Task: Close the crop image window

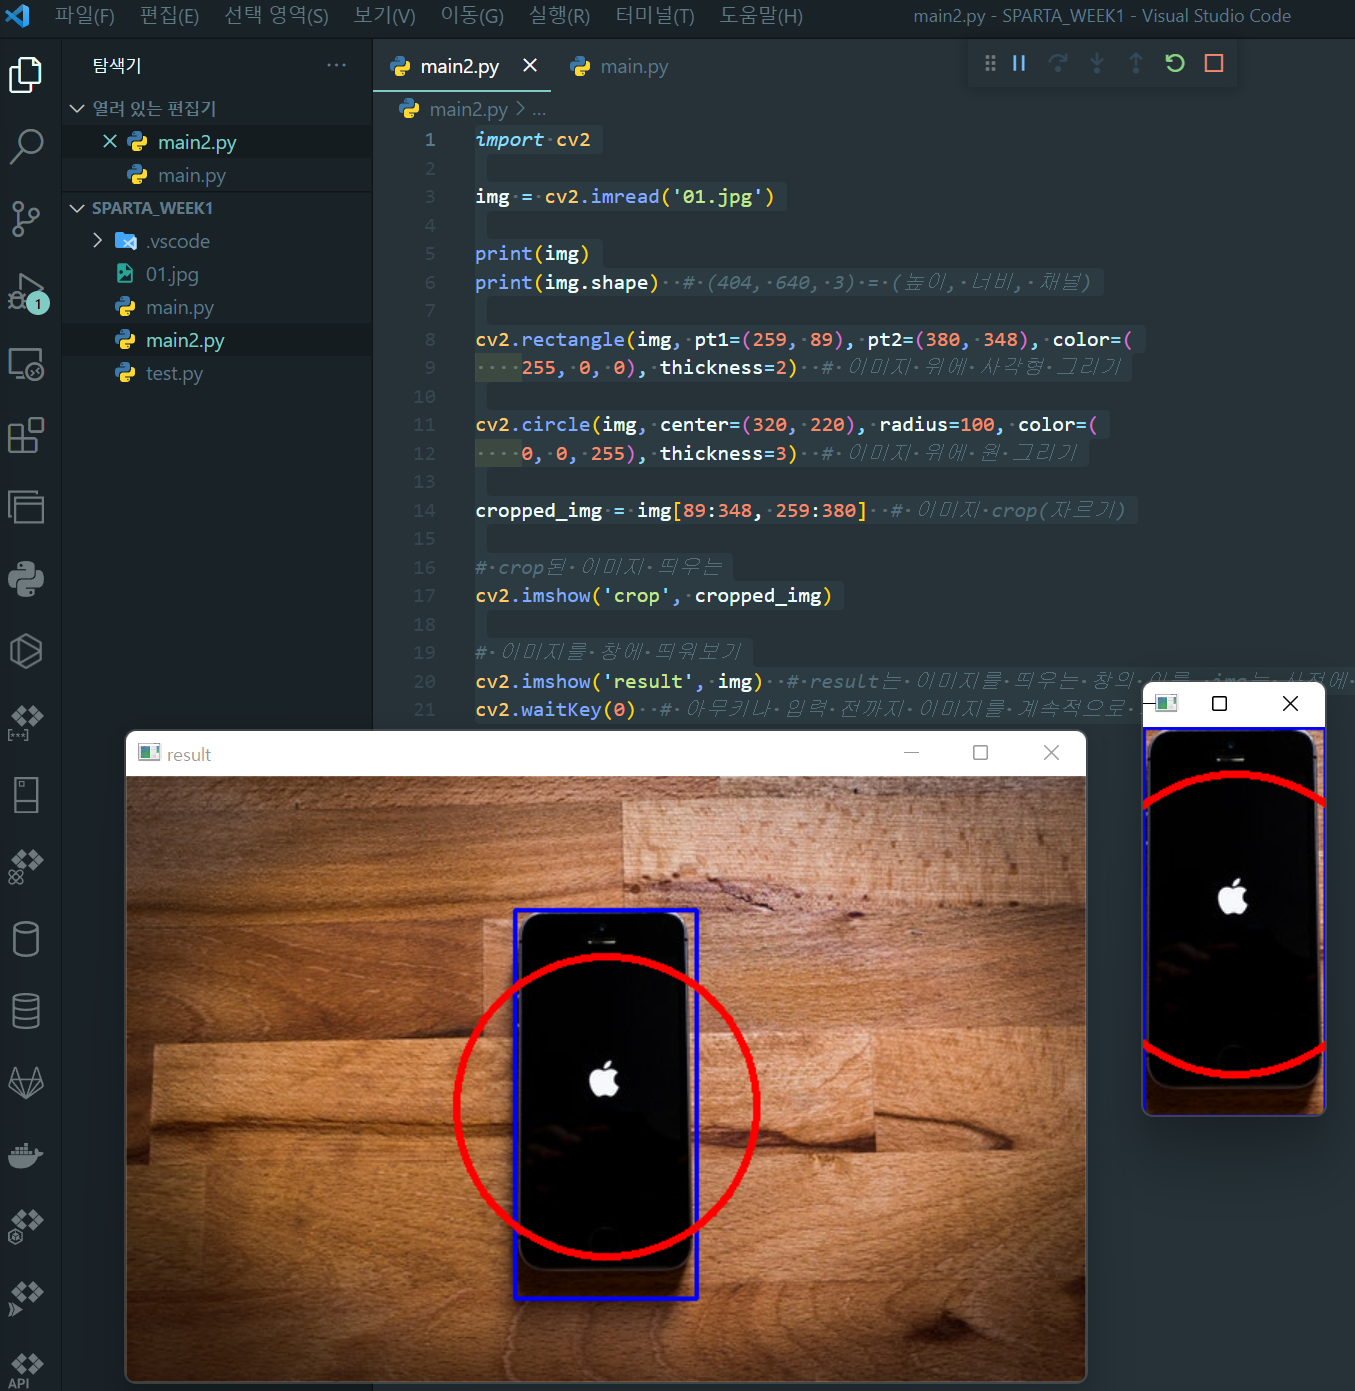Action: click(x=1290, y=704)
